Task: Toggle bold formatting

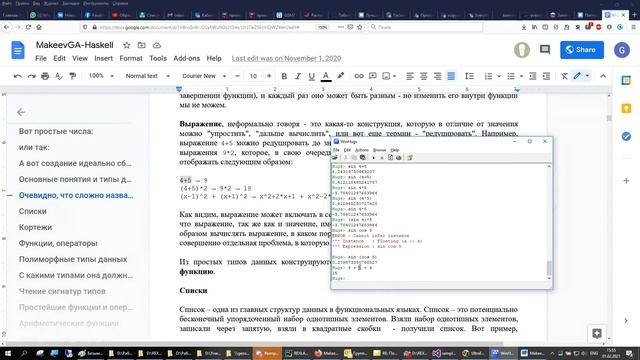Action: click(284, 76)
